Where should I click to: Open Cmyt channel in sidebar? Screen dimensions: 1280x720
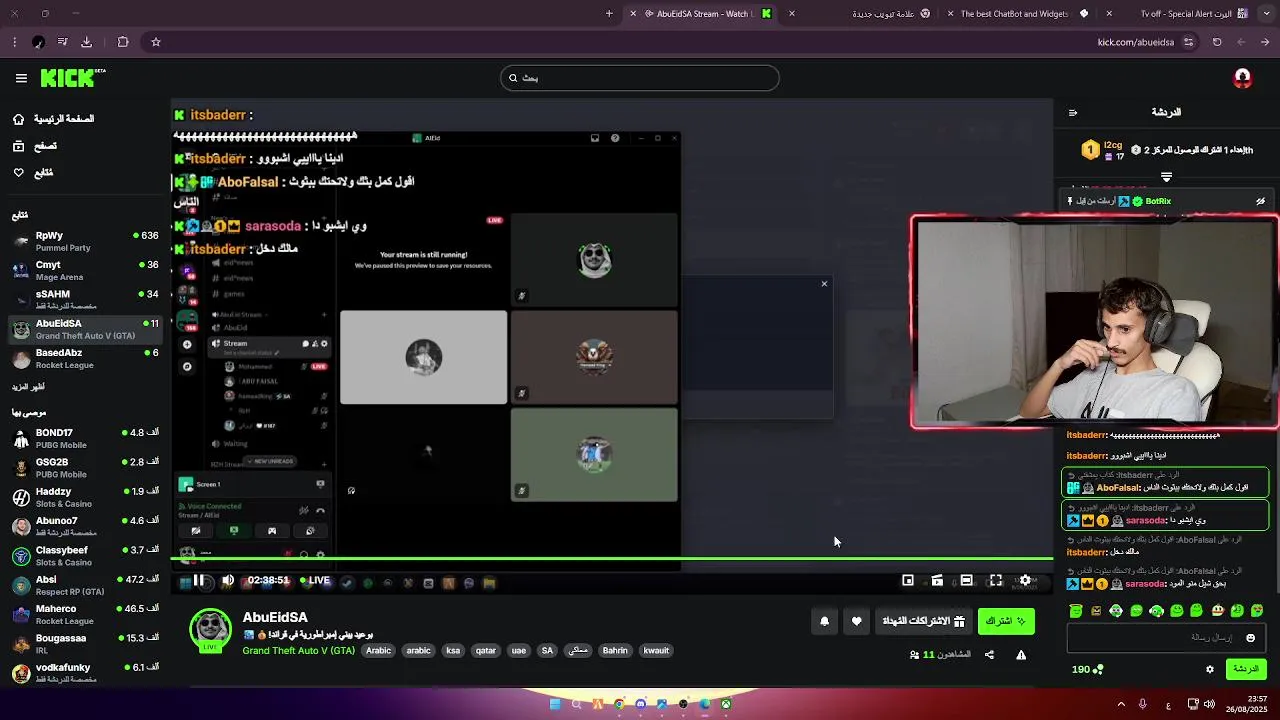pyautogui.click(x=85, y=270)
